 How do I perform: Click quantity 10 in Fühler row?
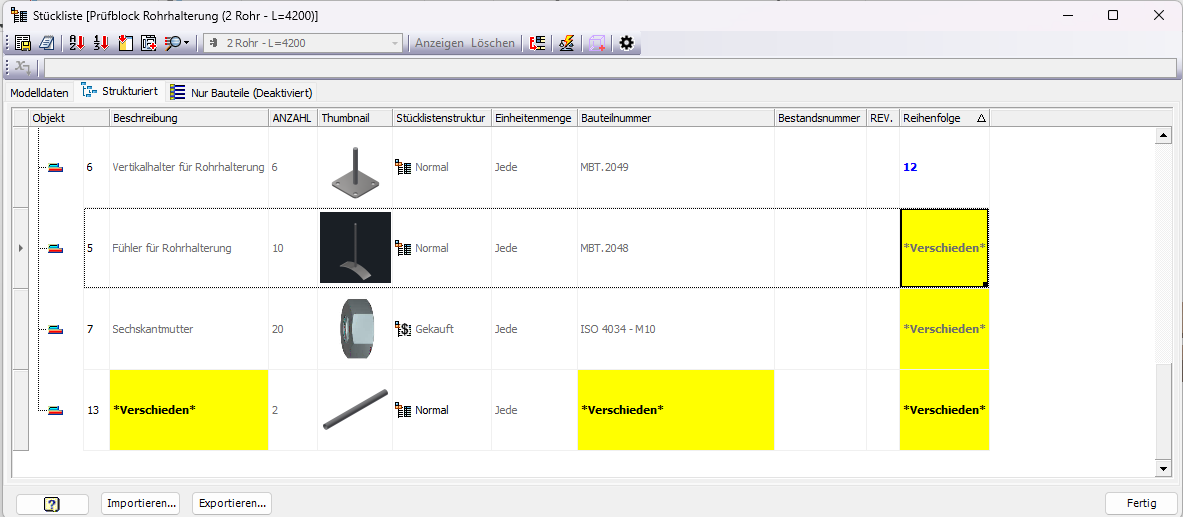pos(278,248)
